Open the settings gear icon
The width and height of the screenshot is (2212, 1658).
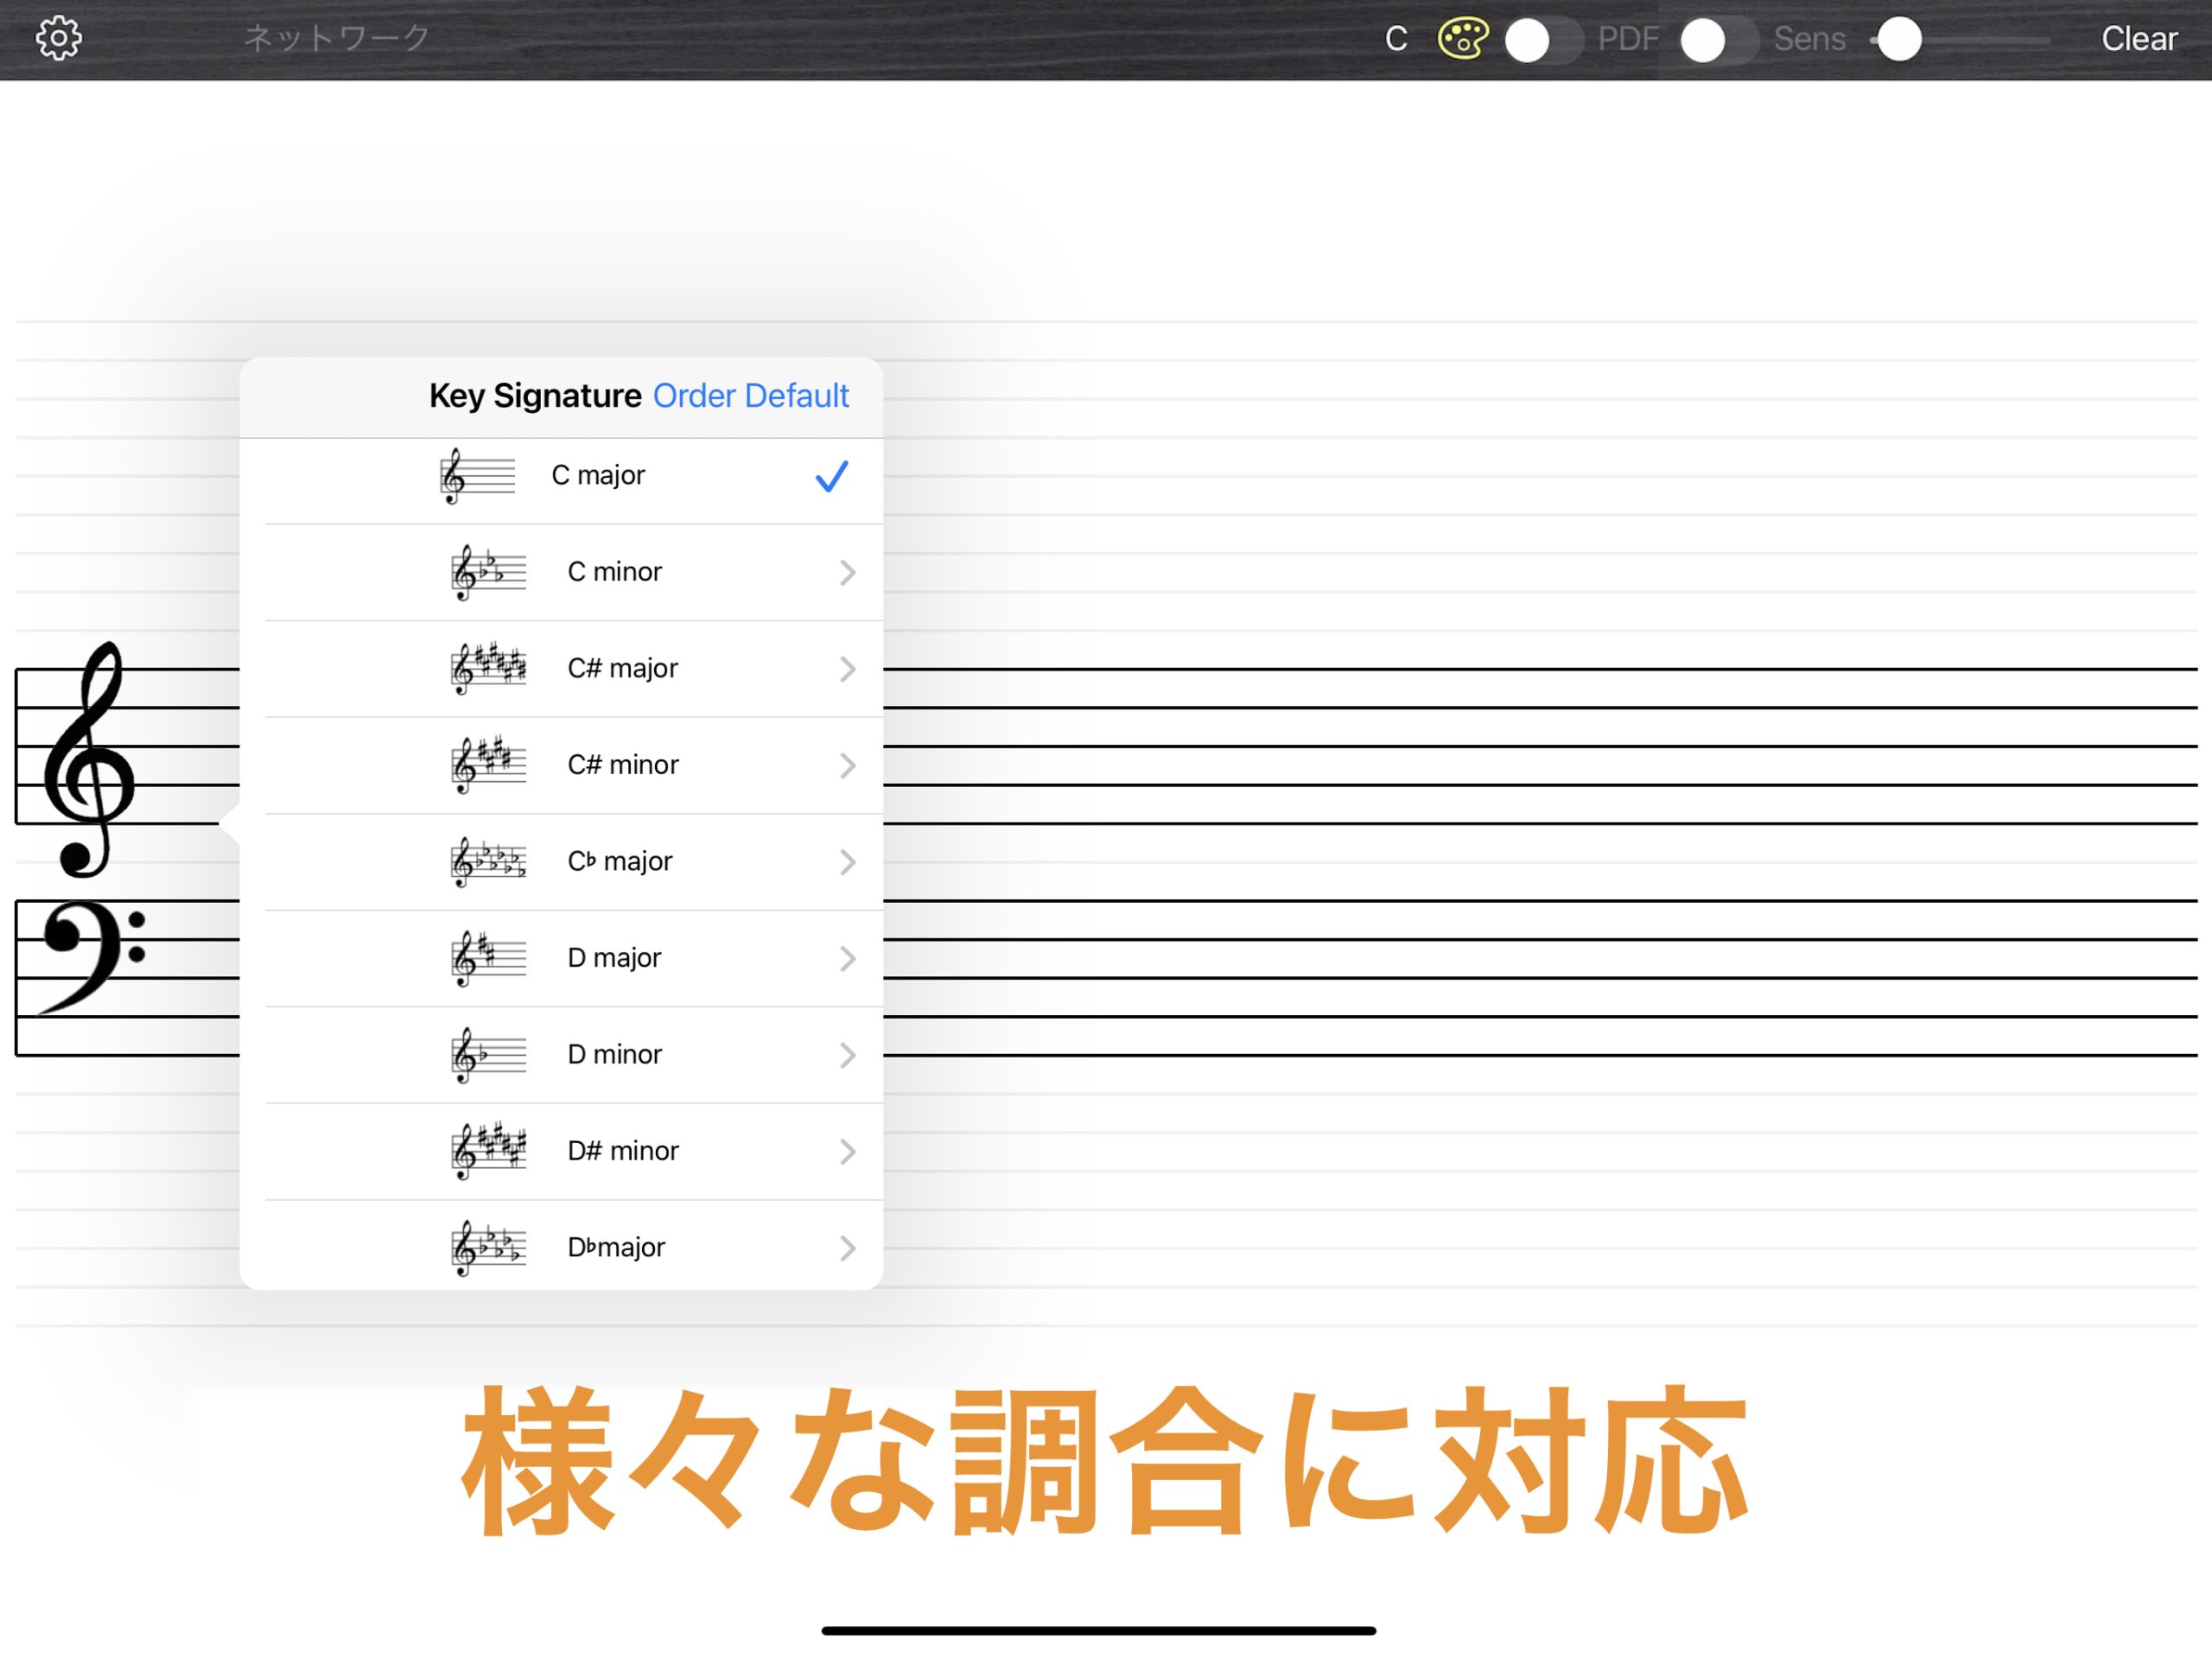point(58,39)
